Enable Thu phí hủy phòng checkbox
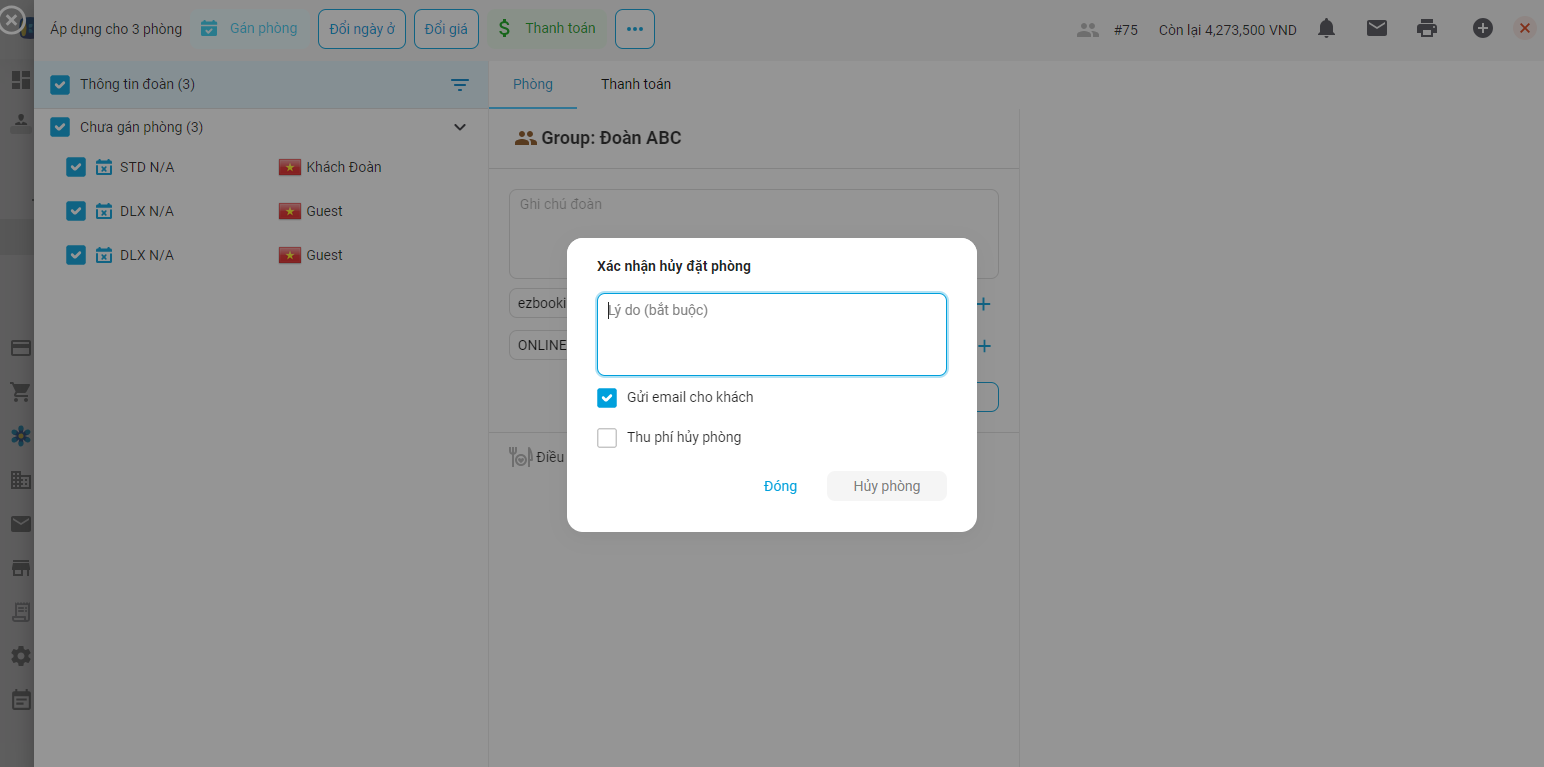 coord(607,438)
